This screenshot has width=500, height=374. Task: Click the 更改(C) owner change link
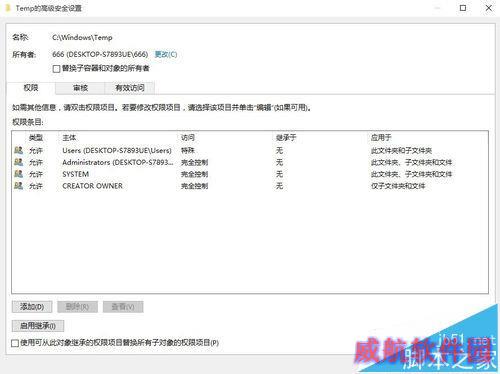166,54
